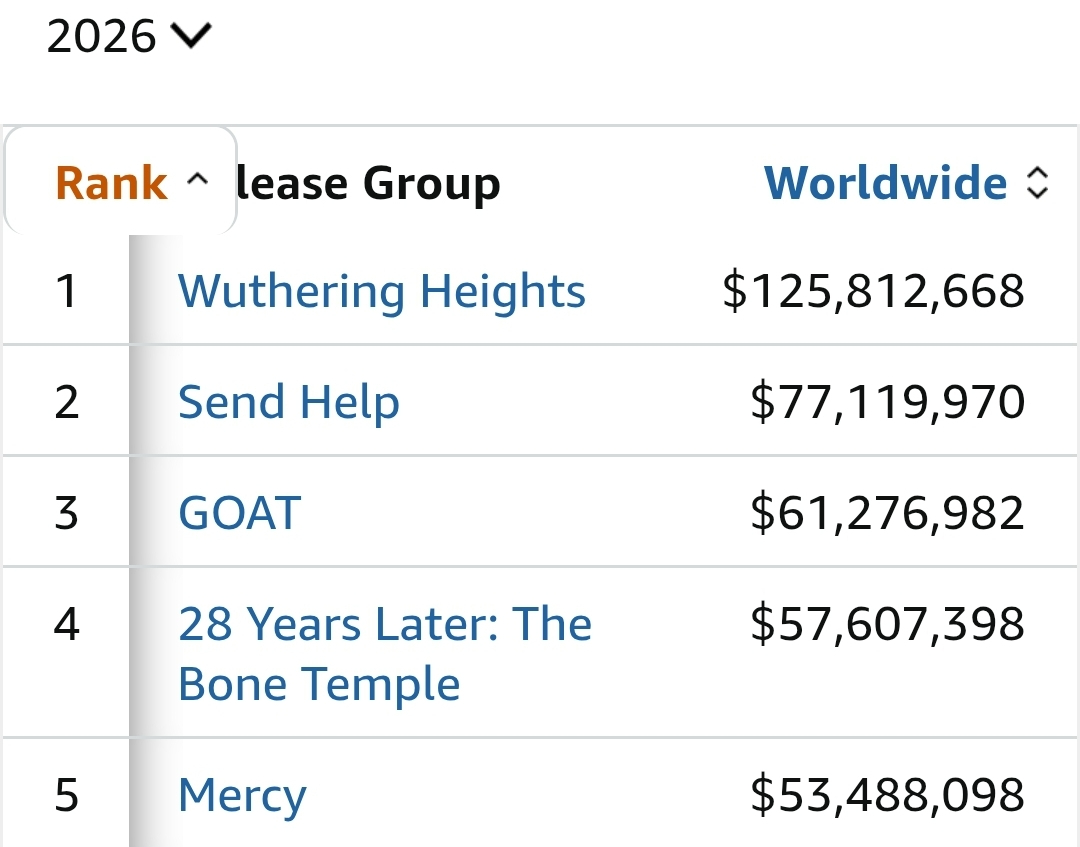Open the GOAT movie link
This screenshot has width=1080, height=847.
(x=239, y=513)
